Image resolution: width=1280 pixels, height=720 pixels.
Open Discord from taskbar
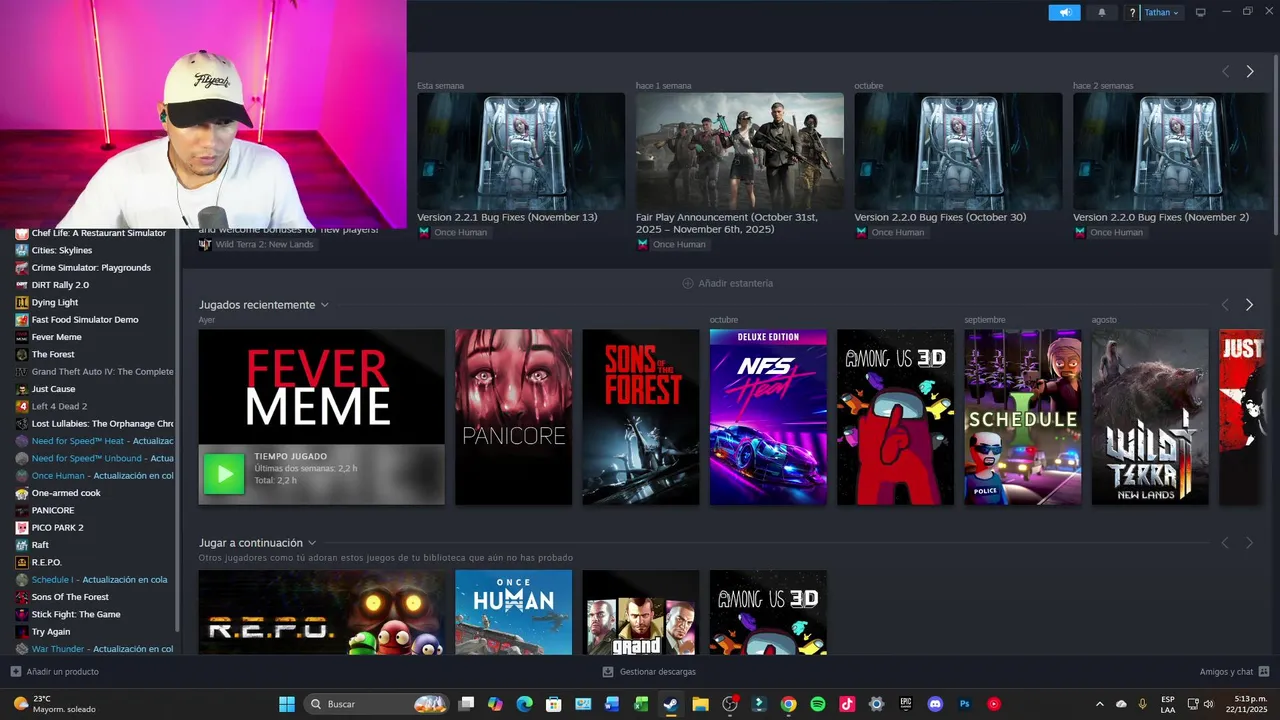[935, 704]
